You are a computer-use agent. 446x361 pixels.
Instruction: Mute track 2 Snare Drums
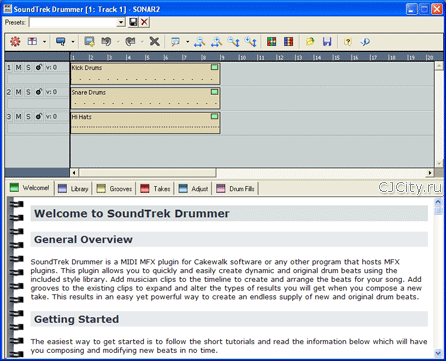(x=18, y=92)
